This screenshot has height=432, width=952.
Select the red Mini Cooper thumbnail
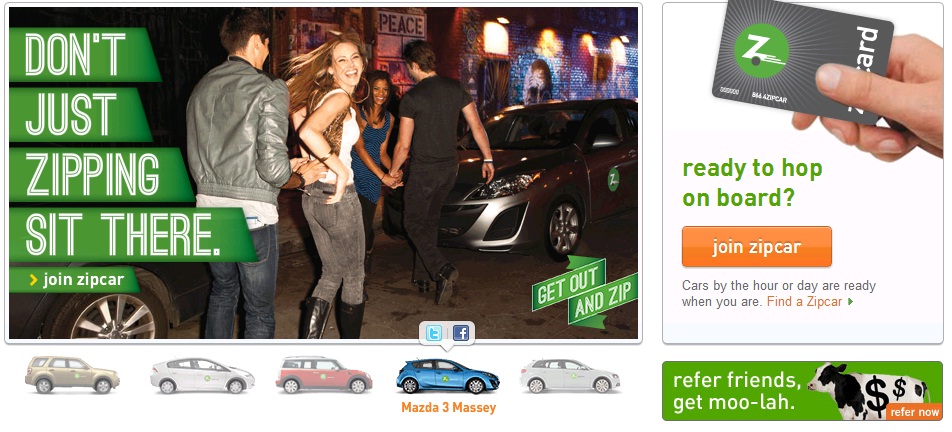(324, 375)
